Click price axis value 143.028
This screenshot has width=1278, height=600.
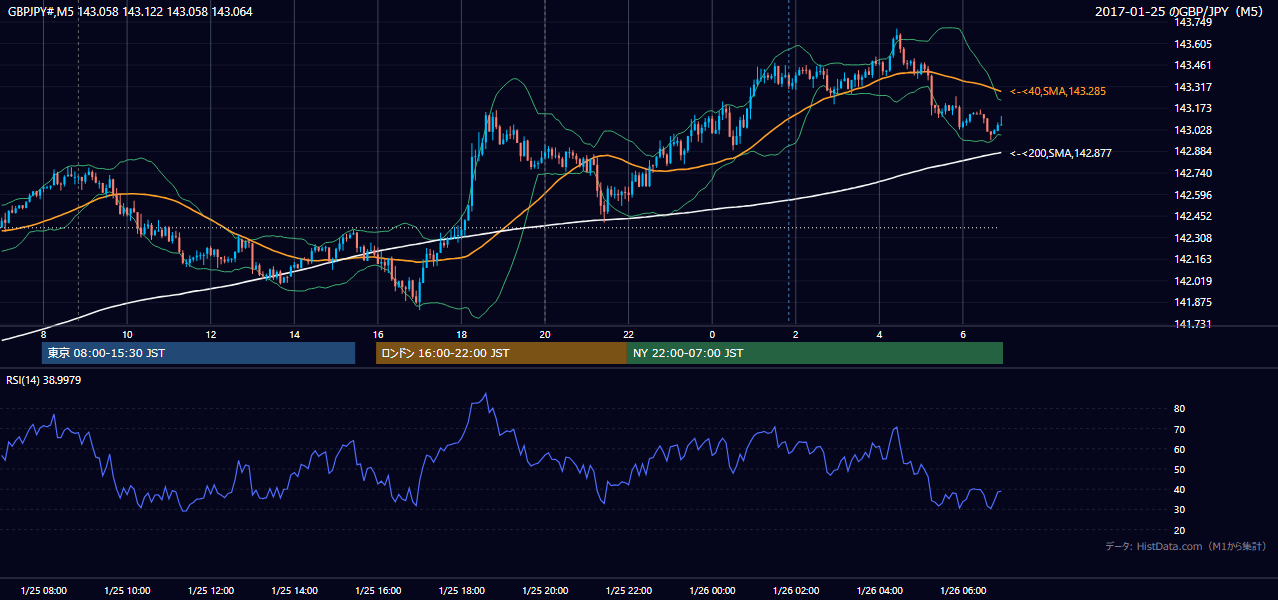coord(1193,130)
